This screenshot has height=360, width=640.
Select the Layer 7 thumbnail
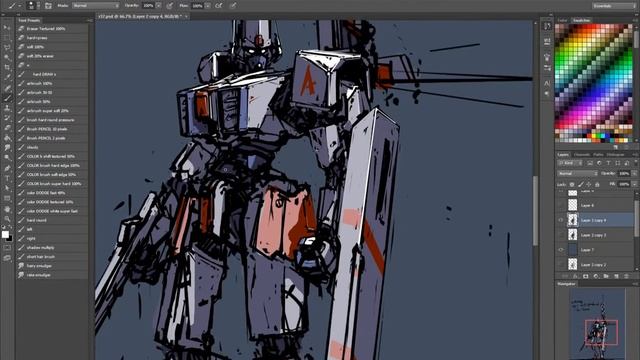pos(573,249)
